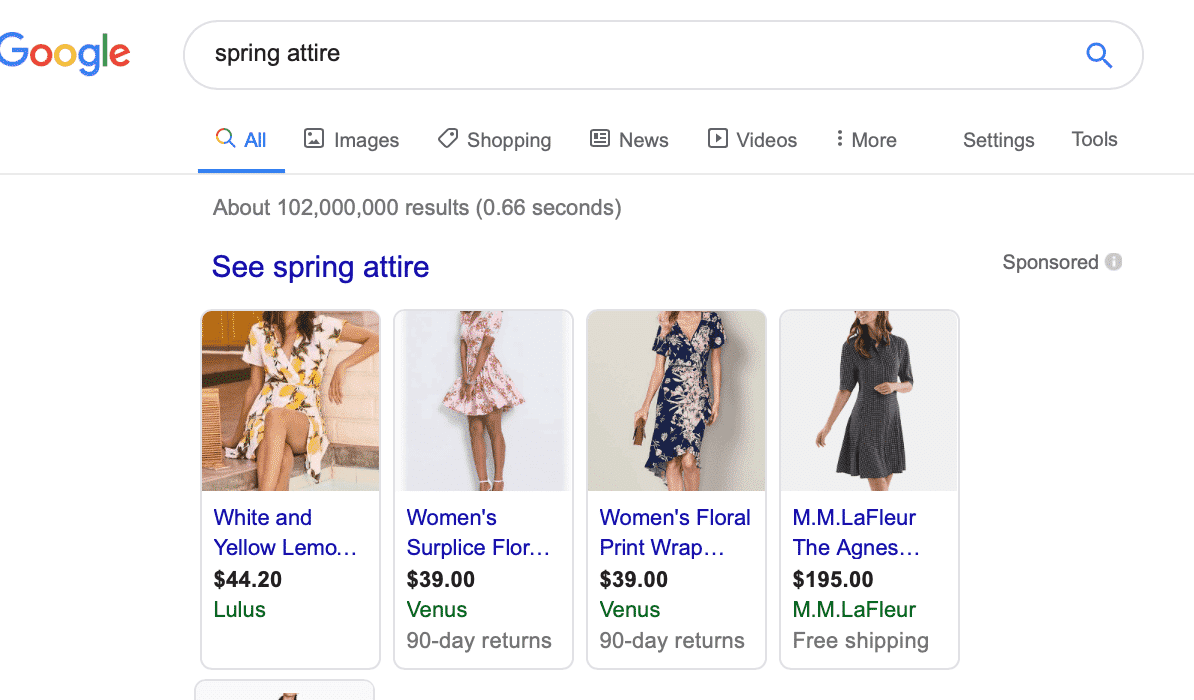Click the $44.20 price
Image resolution: width=1194 pixels, height=700 pixels.
247,579
